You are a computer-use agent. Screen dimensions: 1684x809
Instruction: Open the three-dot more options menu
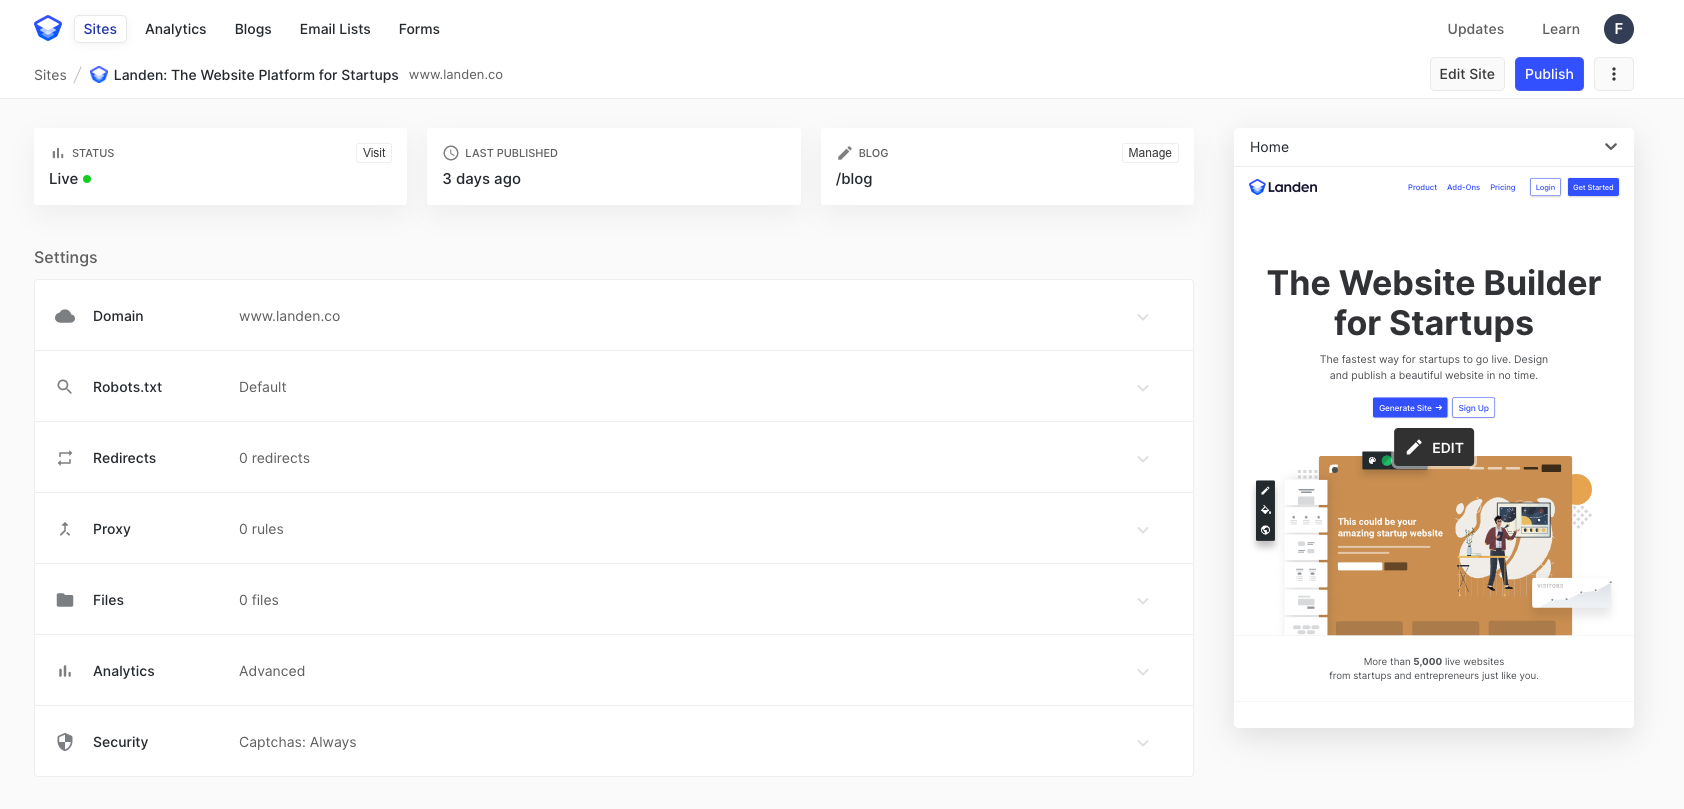[1613, 74]
